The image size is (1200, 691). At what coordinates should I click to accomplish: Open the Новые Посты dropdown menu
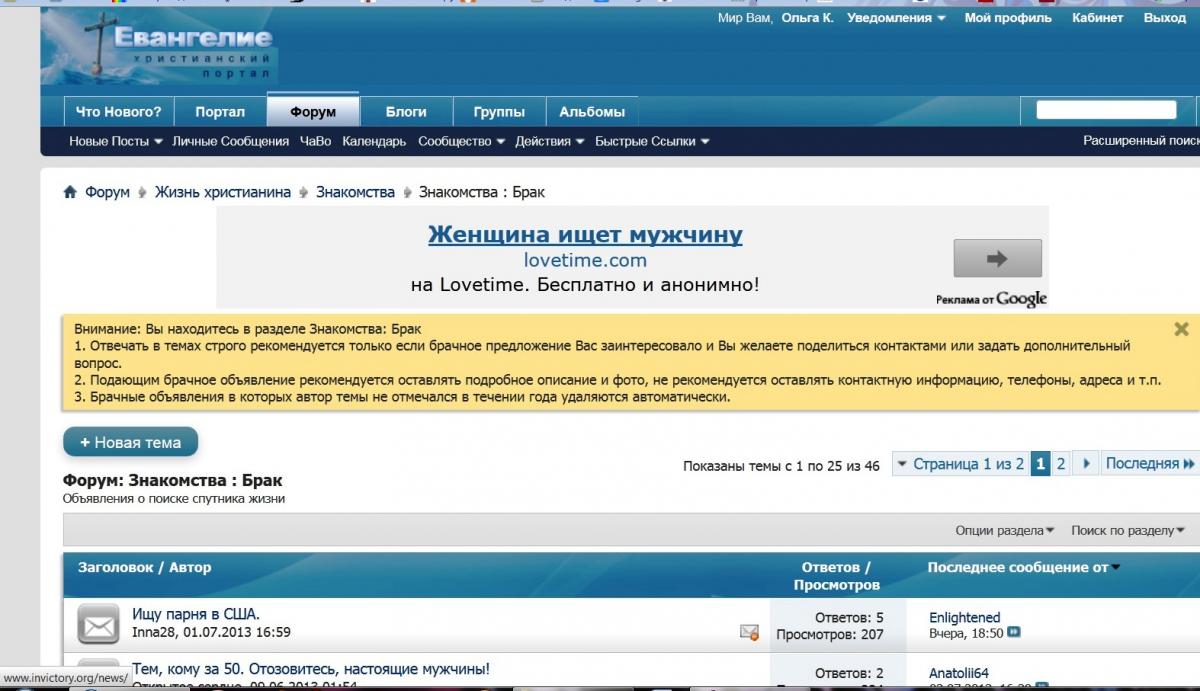(x=115, y=142)
